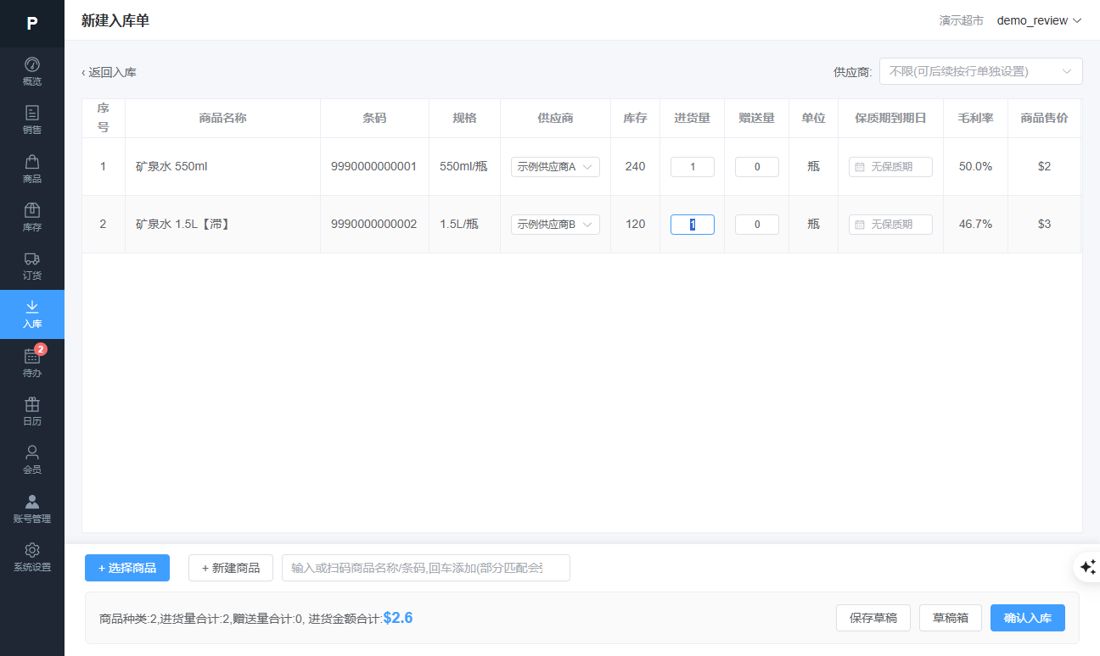Viewport: 1100px width, 656px height.
Task: Click spec cell 550ml/瓶
Action: (x=463, y=167)
